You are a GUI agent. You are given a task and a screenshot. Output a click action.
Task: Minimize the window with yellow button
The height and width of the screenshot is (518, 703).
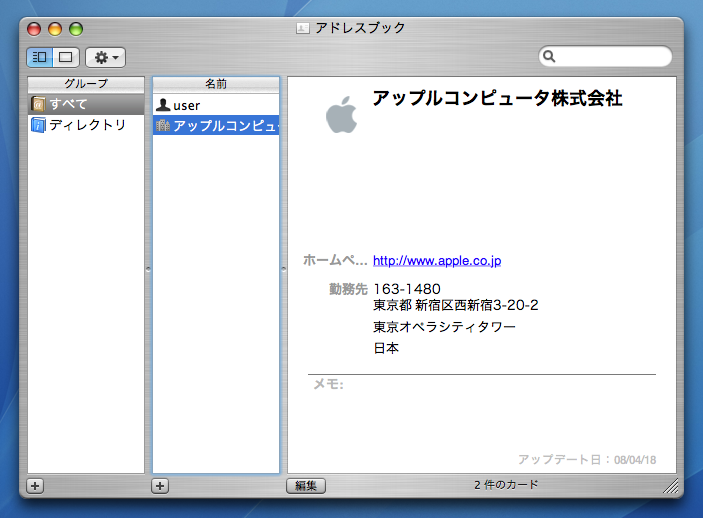pyautogui.click(x=55, y=29)
